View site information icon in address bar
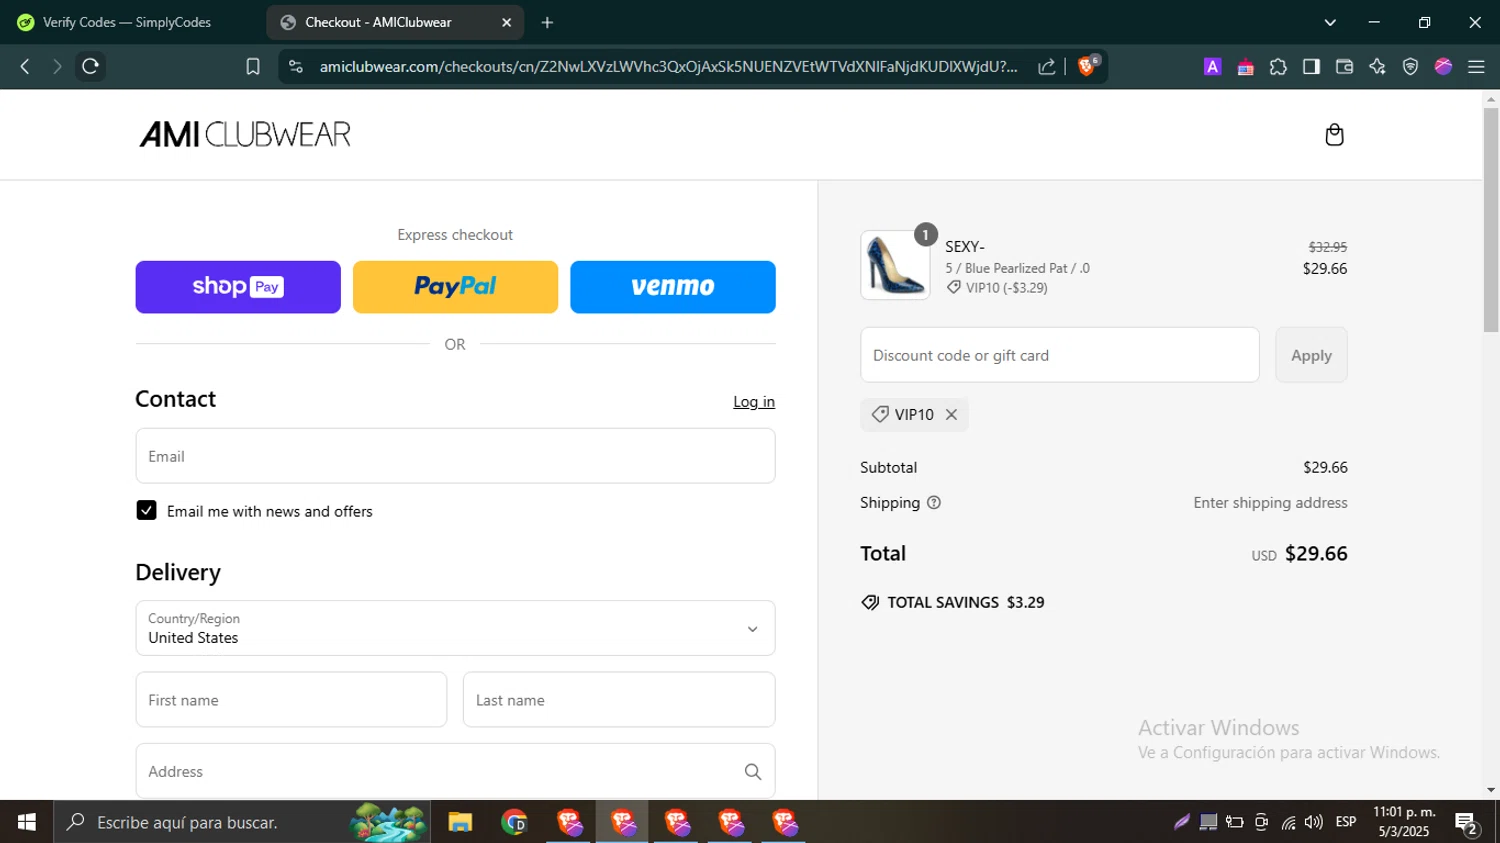The width and height of the screenshot is (1500, 843). (295, 66)
